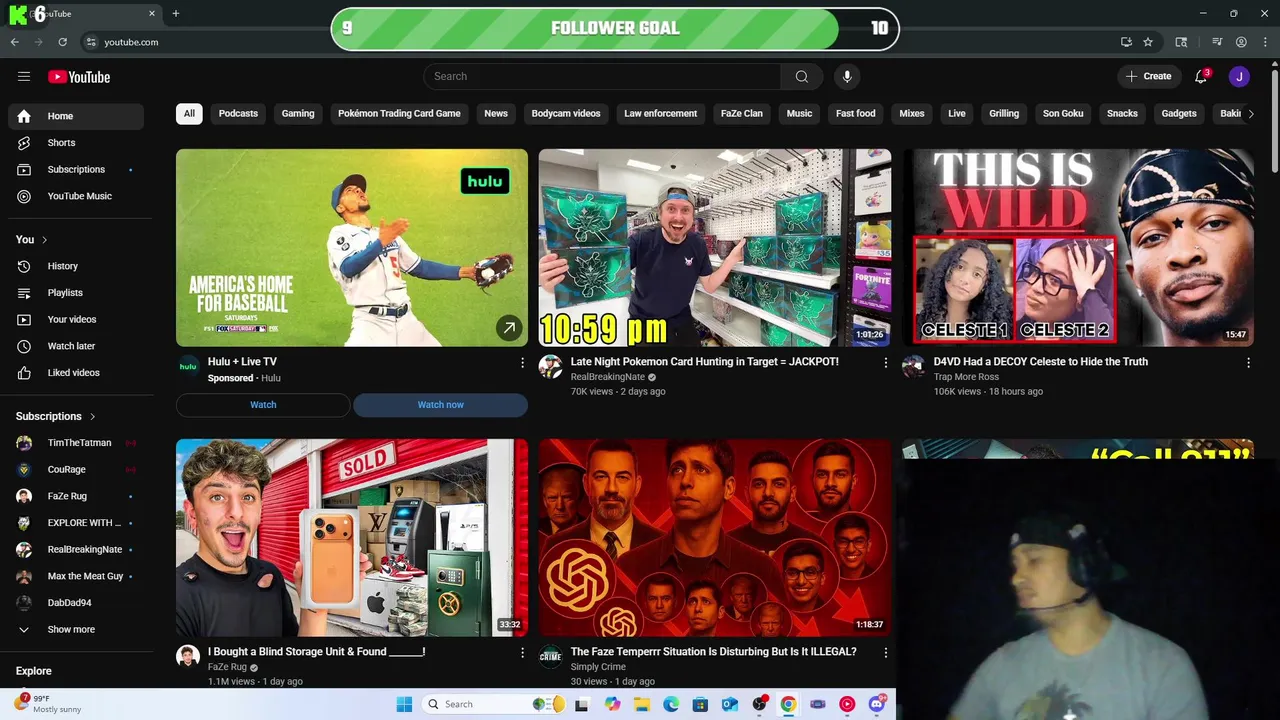Open Google Lens search icon in toolbar
This screenshot has width=1280, height=720.
pos(1181,42)
